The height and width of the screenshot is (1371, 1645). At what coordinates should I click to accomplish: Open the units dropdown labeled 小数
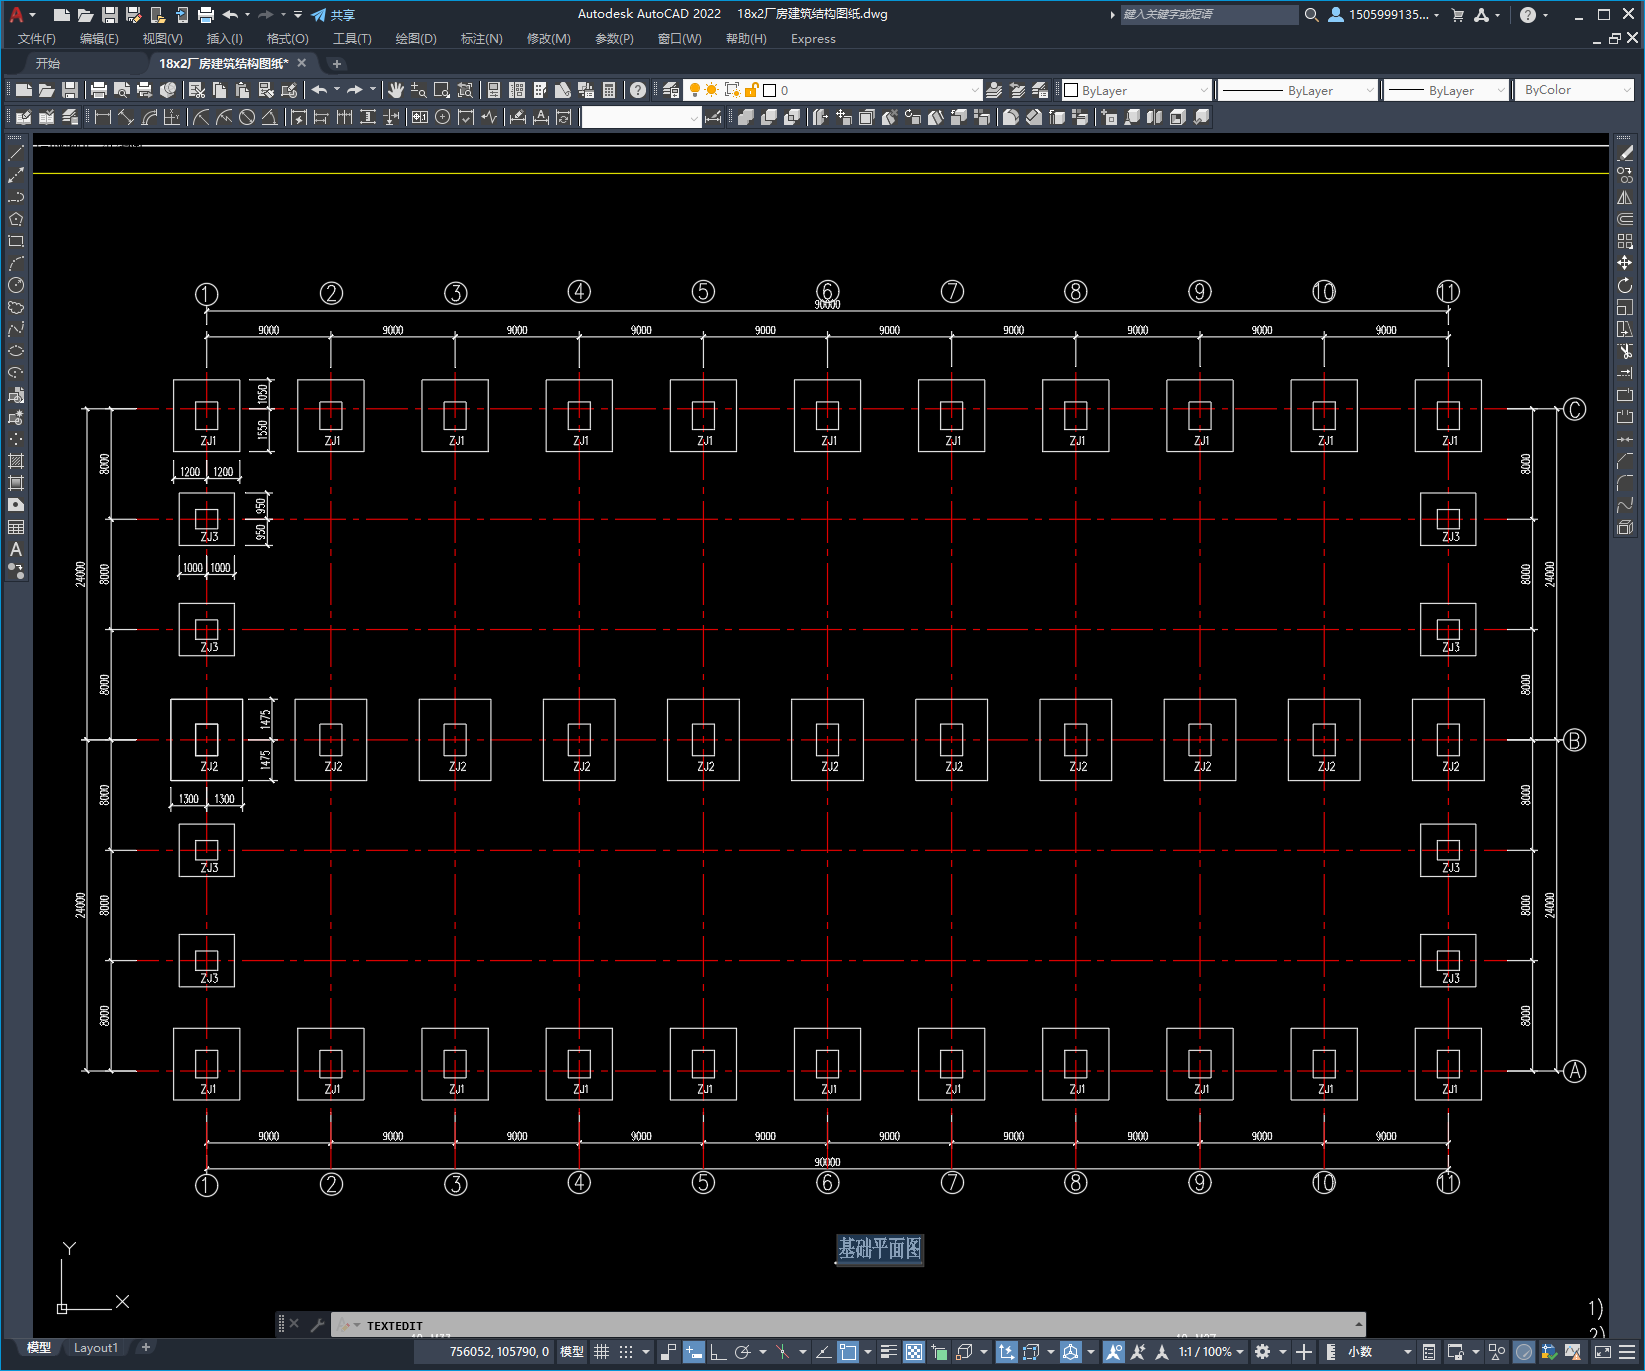(x=1380, y=1352)
